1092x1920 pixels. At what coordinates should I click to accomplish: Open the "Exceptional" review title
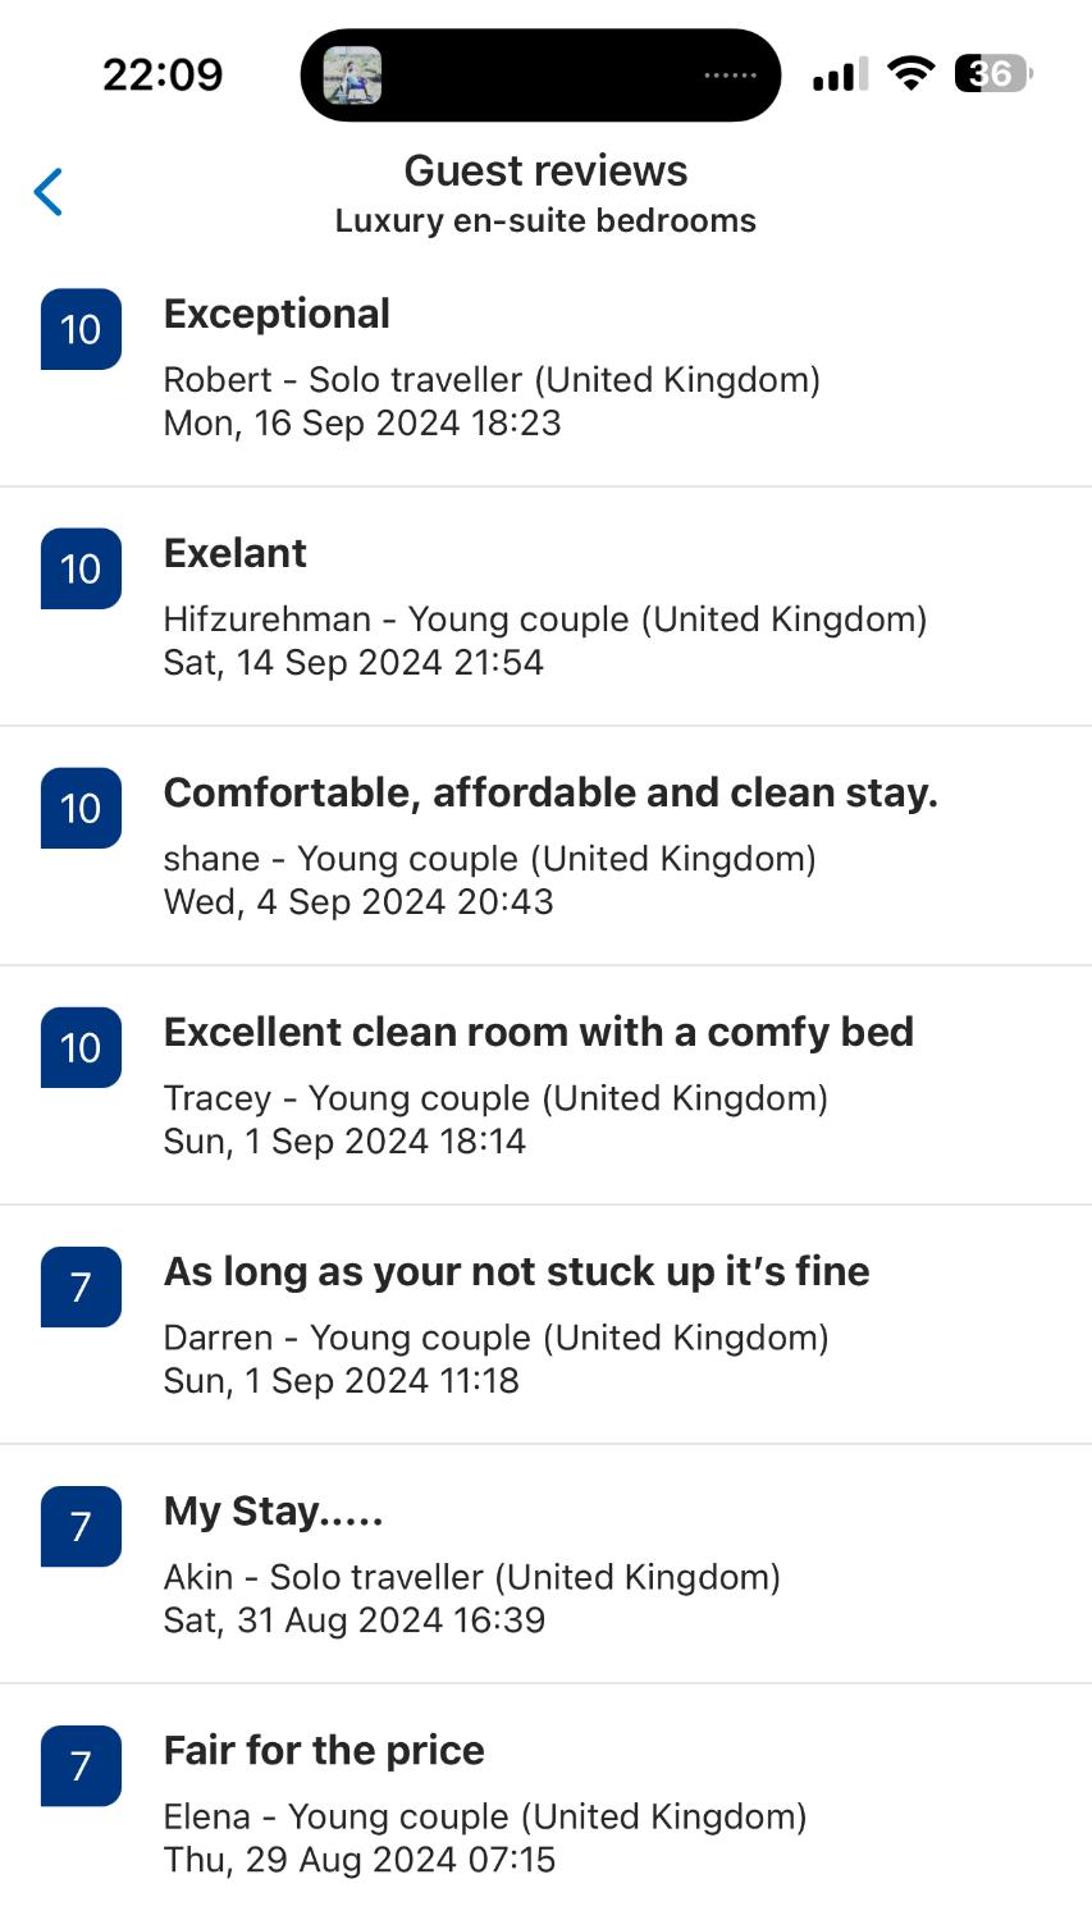point(277,314)
